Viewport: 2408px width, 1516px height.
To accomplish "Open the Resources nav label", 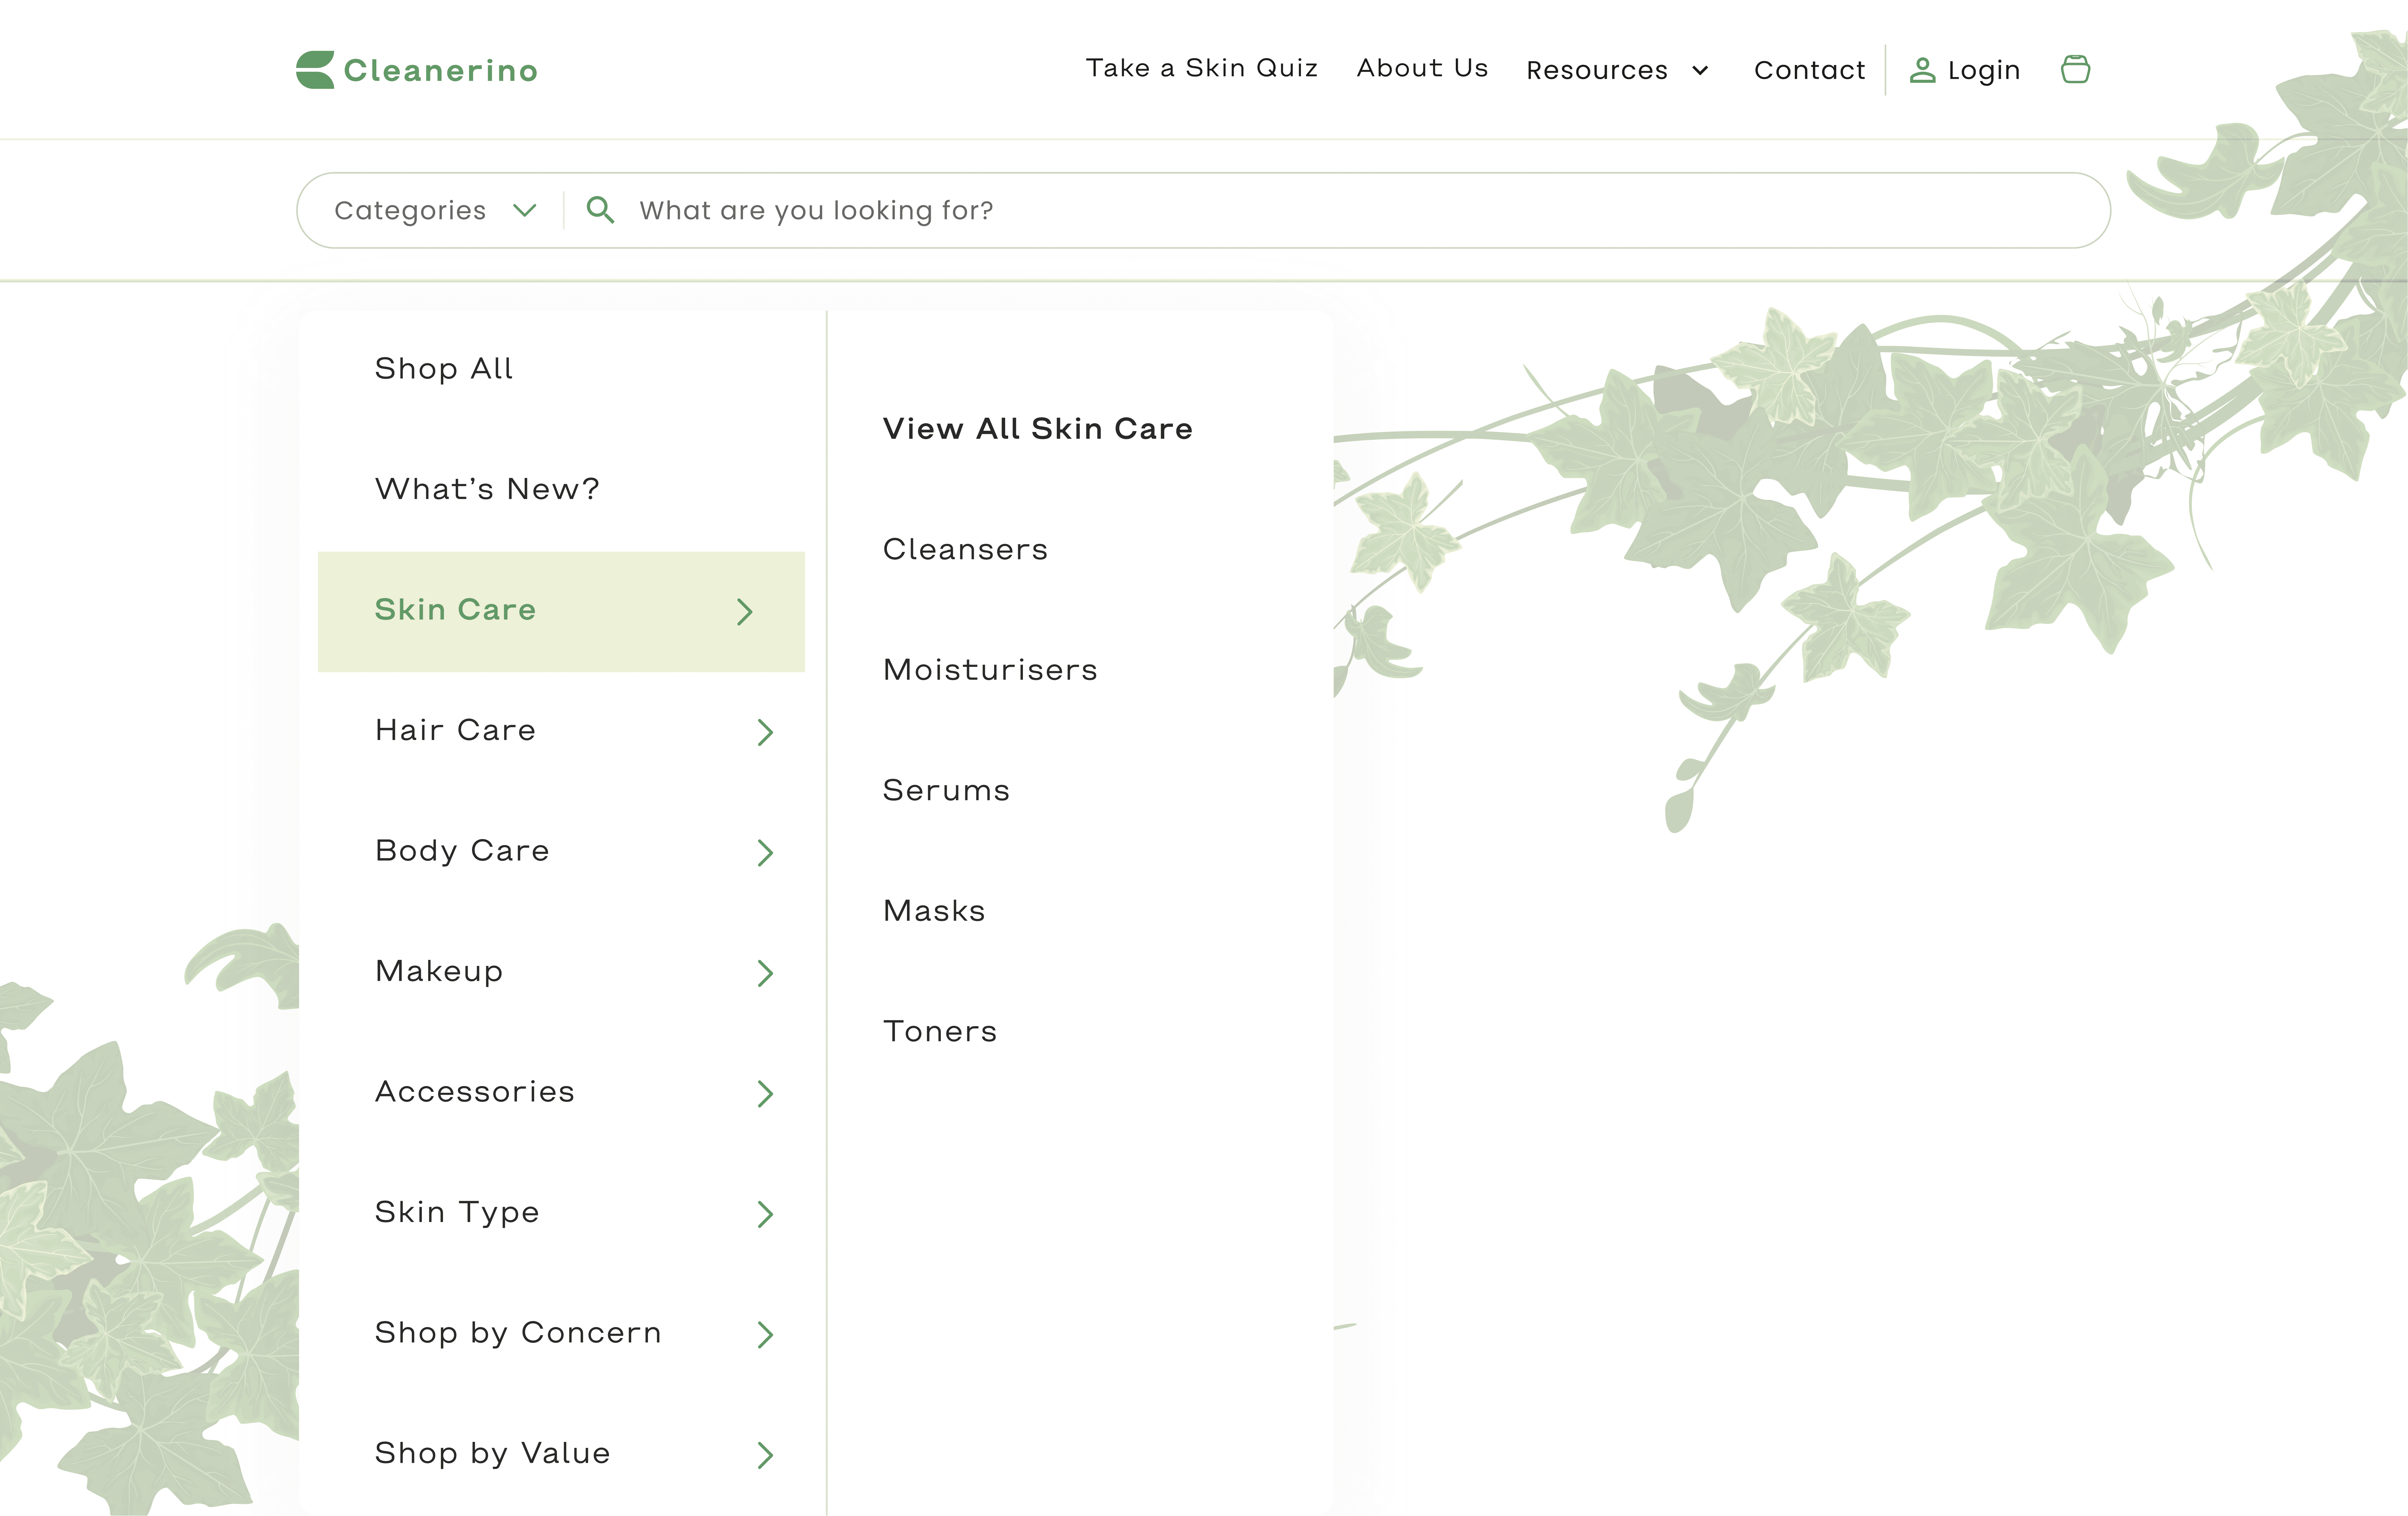I will [1597, 70].
